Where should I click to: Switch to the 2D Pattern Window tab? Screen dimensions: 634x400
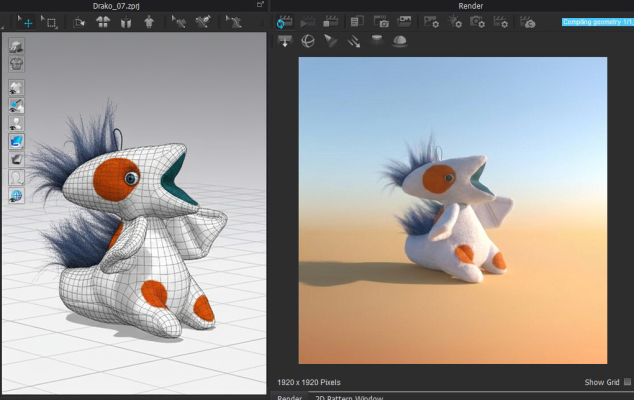tap(349, 397)
